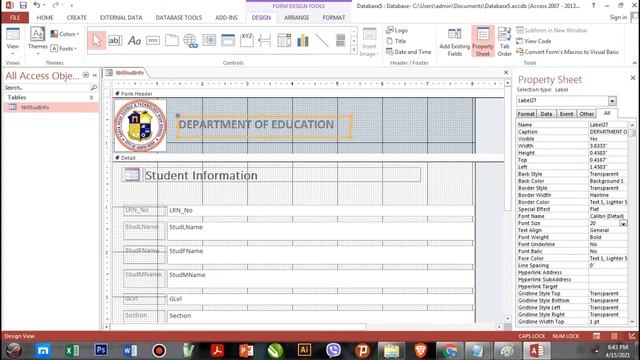
Task: Click View Code
Action: [x=533, y=41]
